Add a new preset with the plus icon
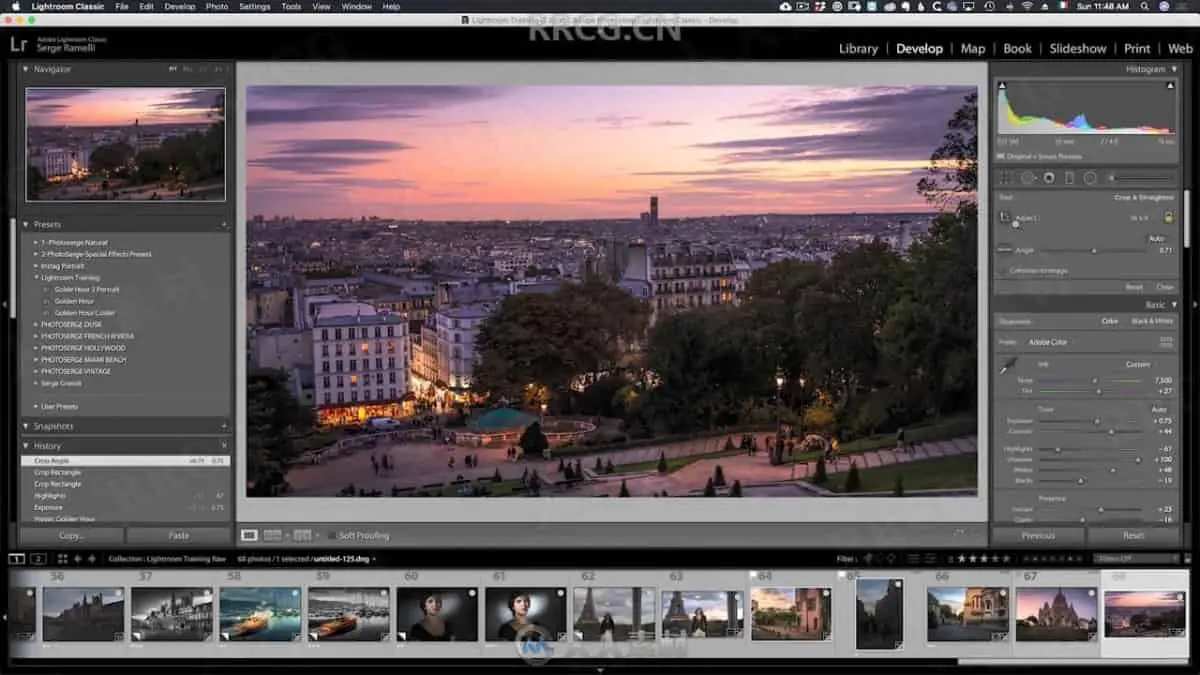The height and width of the screenshot is (675, 1200). pyautogui.click(x=224, y=225)
